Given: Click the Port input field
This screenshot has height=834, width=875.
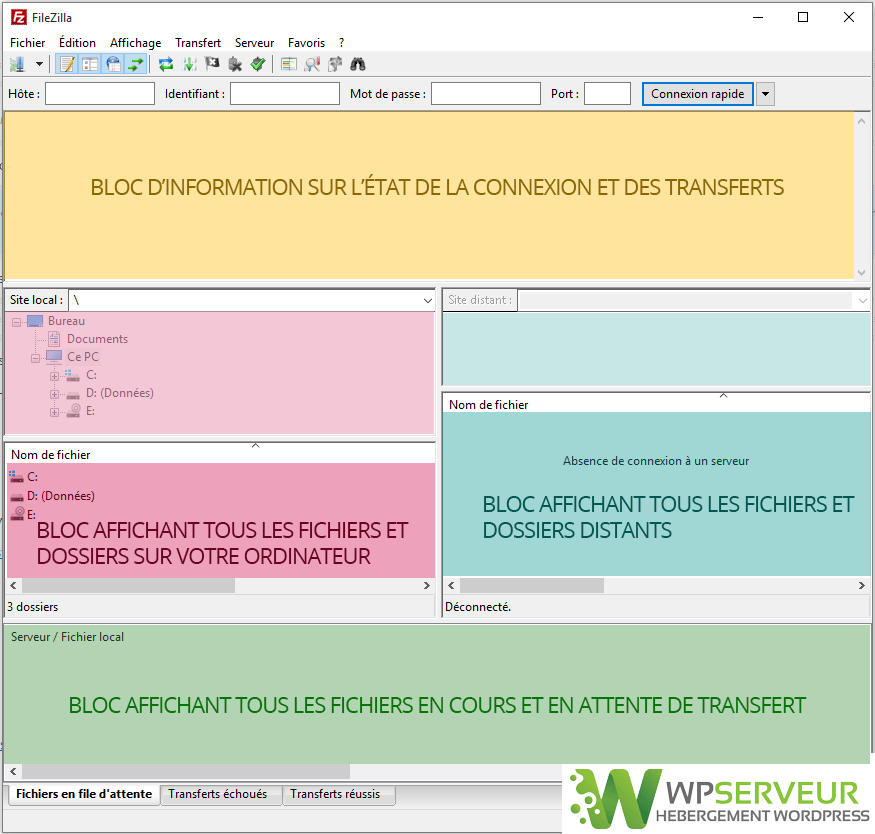Looking at the screenshot, I should click(608, 94).
